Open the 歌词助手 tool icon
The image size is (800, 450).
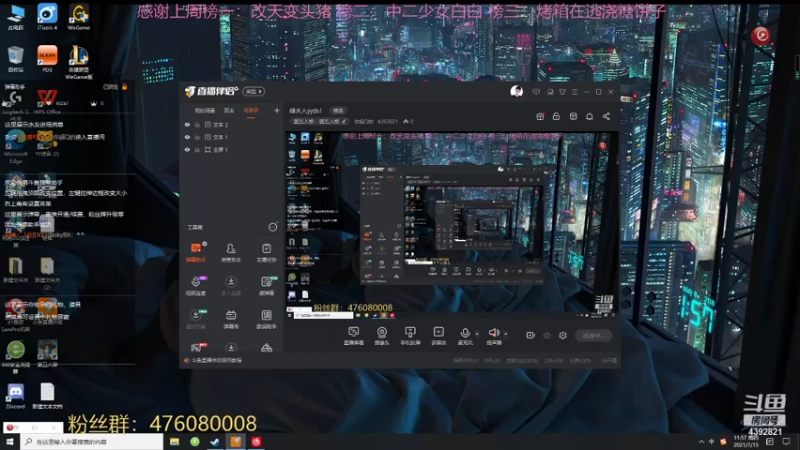pos(266,318)
